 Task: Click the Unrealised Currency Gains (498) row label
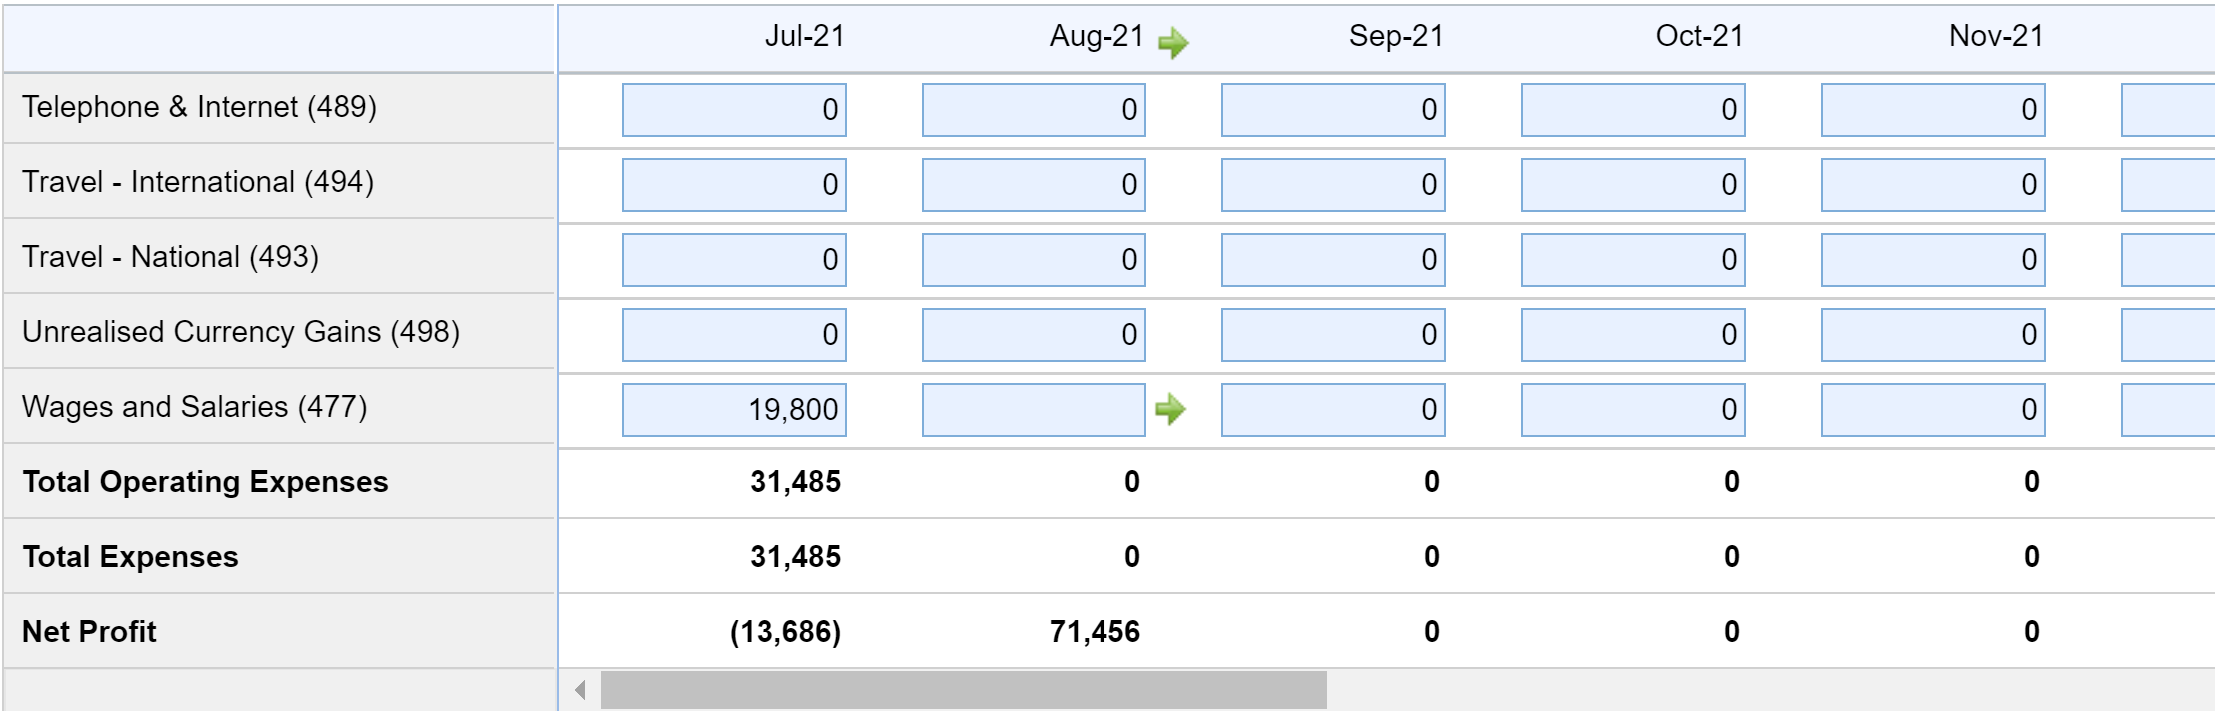(240, 331)
